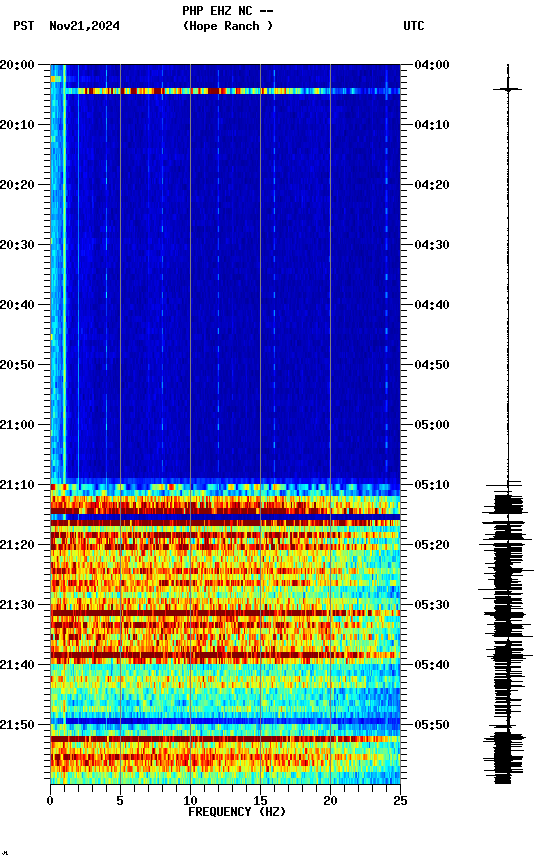Click the 04:00 UTC time label
This screenshot has height=864, width=552.
pyautogui.click(x=432, y=65)
